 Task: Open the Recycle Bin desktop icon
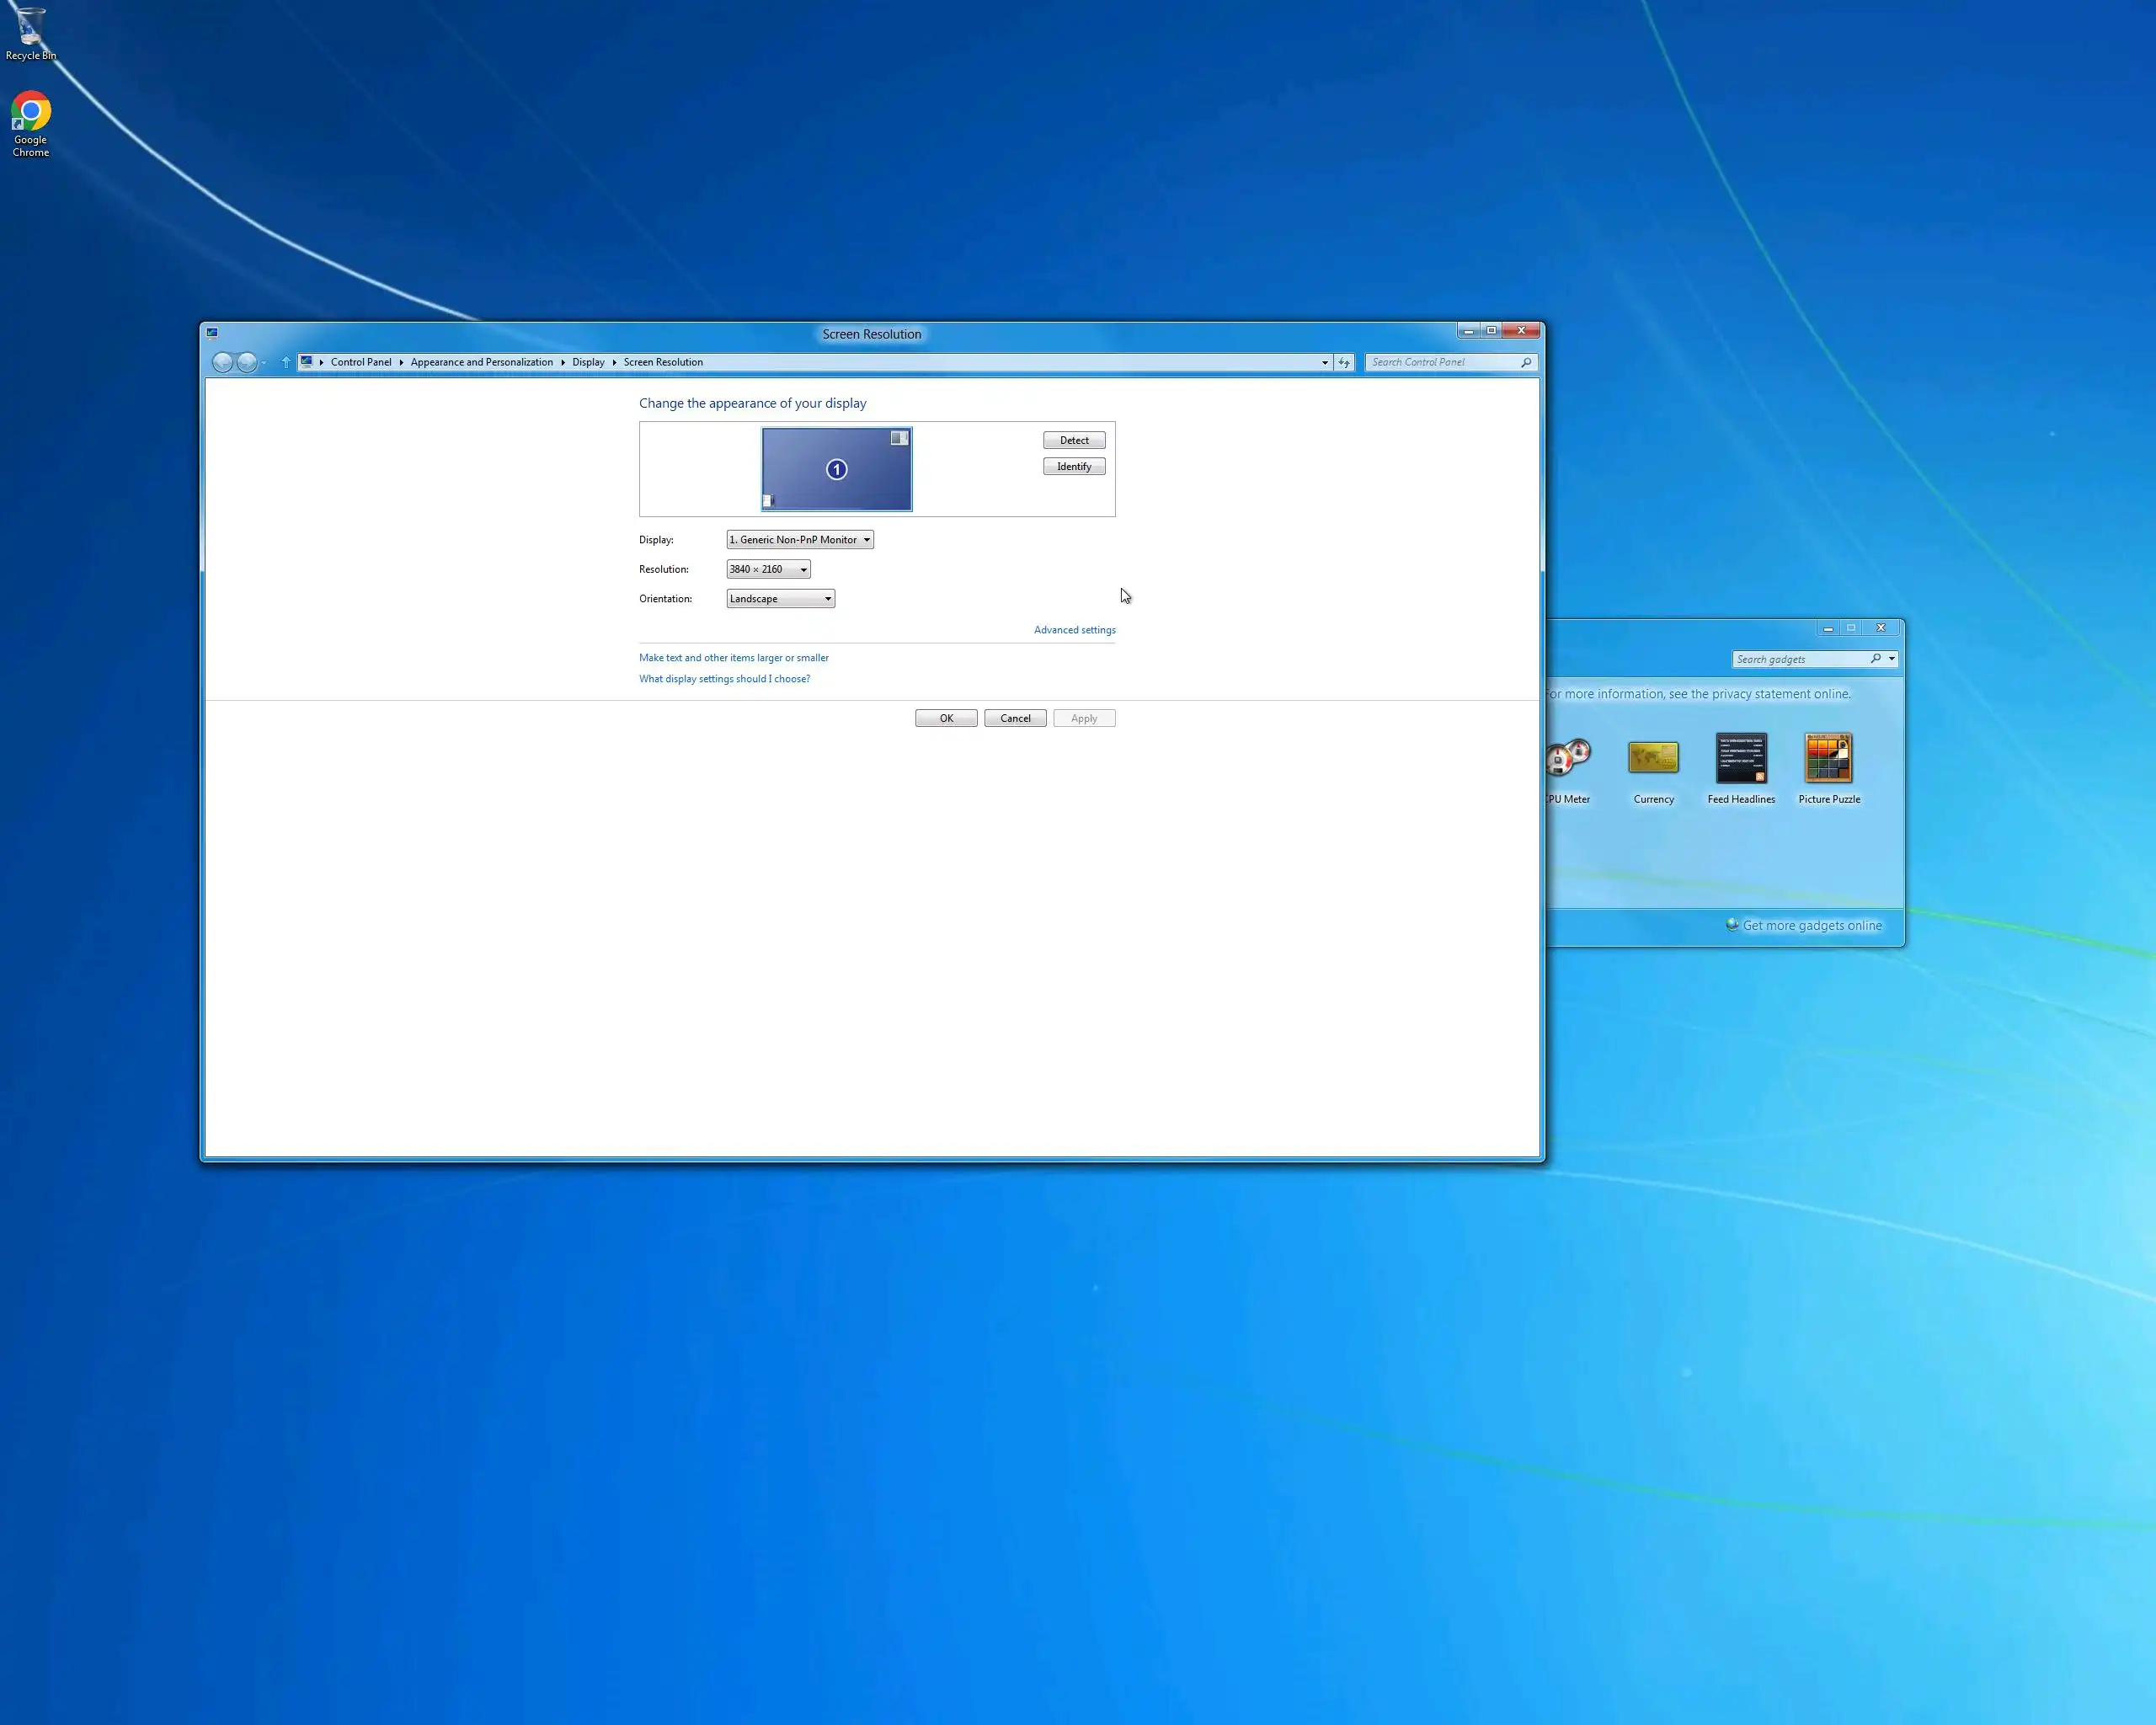pyautogui.click(x=30, y=30)
